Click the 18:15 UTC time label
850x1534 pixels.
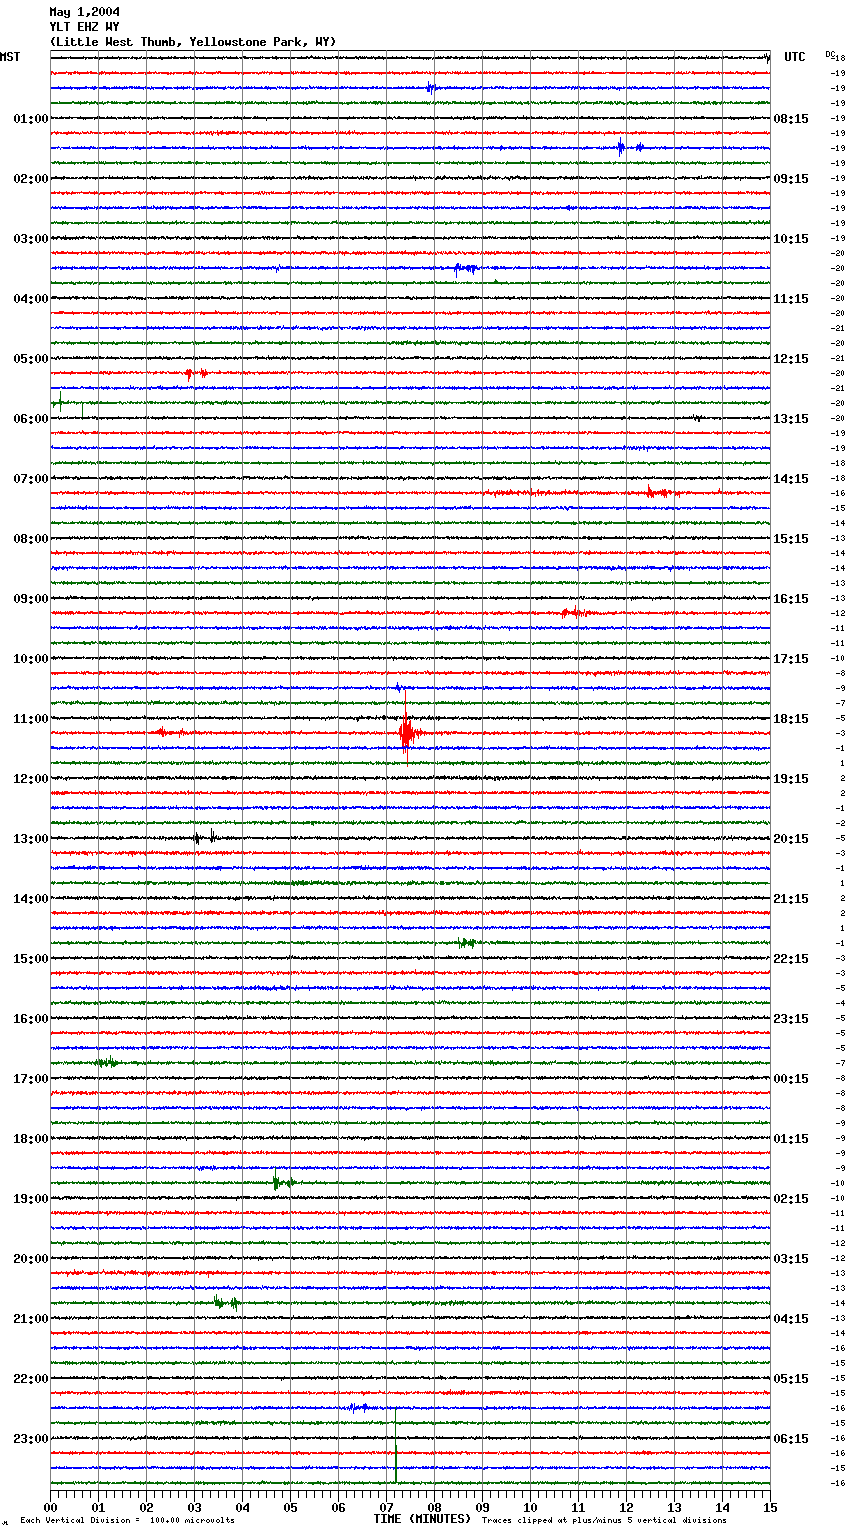pos(791,719)
